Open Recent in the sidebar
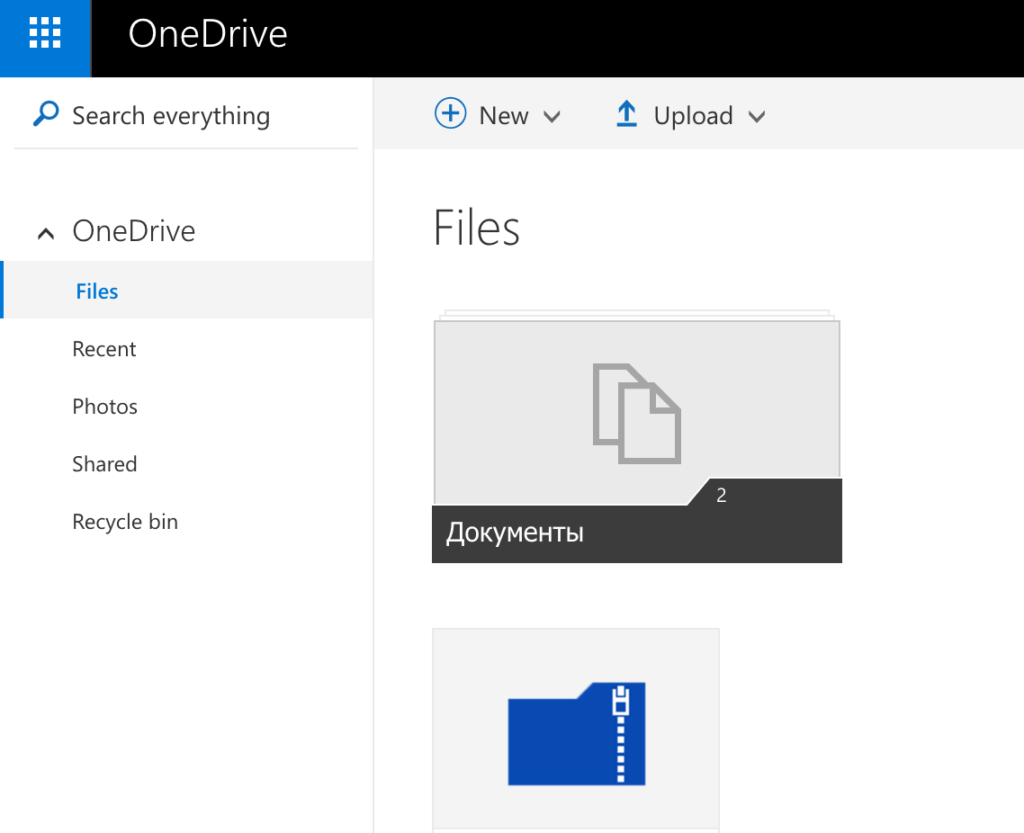This screenshot has height=833, width=1024. click(x=104, y=349)
